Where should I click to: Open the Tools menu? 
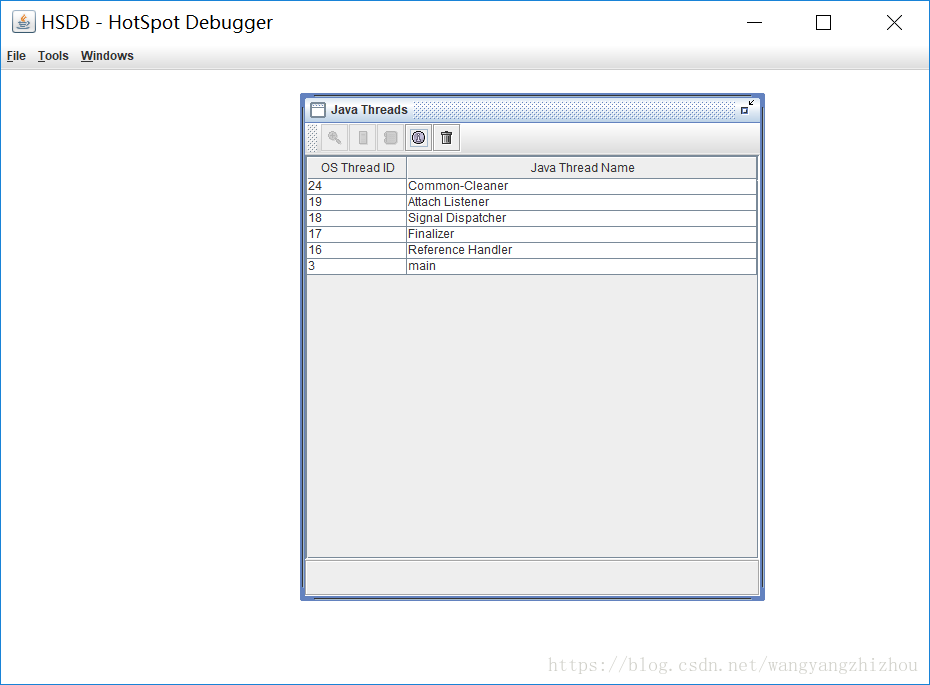point(53,56)
